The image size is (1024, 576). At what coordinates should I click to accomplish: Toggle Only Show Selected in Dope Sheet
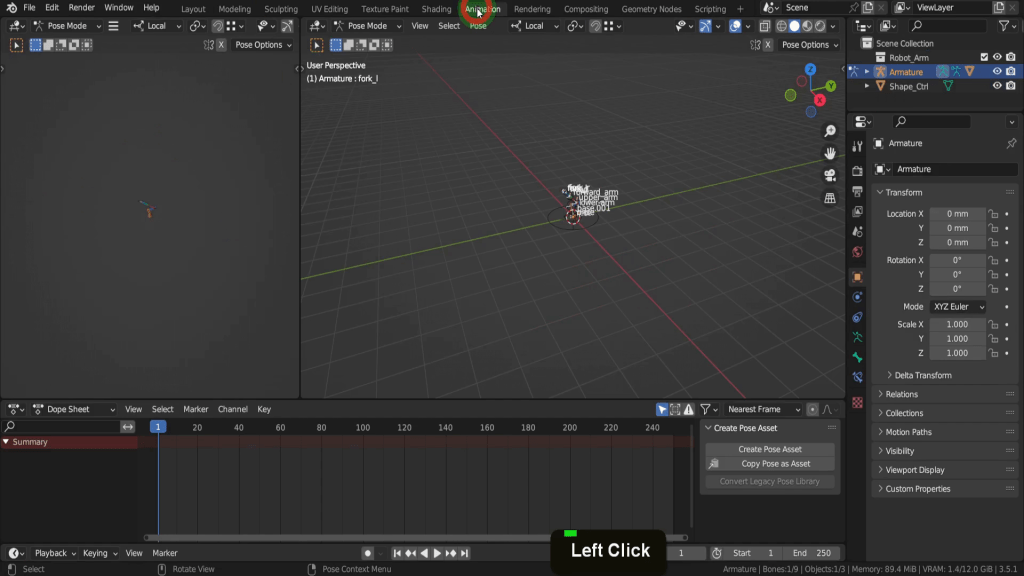click(662, 409)
